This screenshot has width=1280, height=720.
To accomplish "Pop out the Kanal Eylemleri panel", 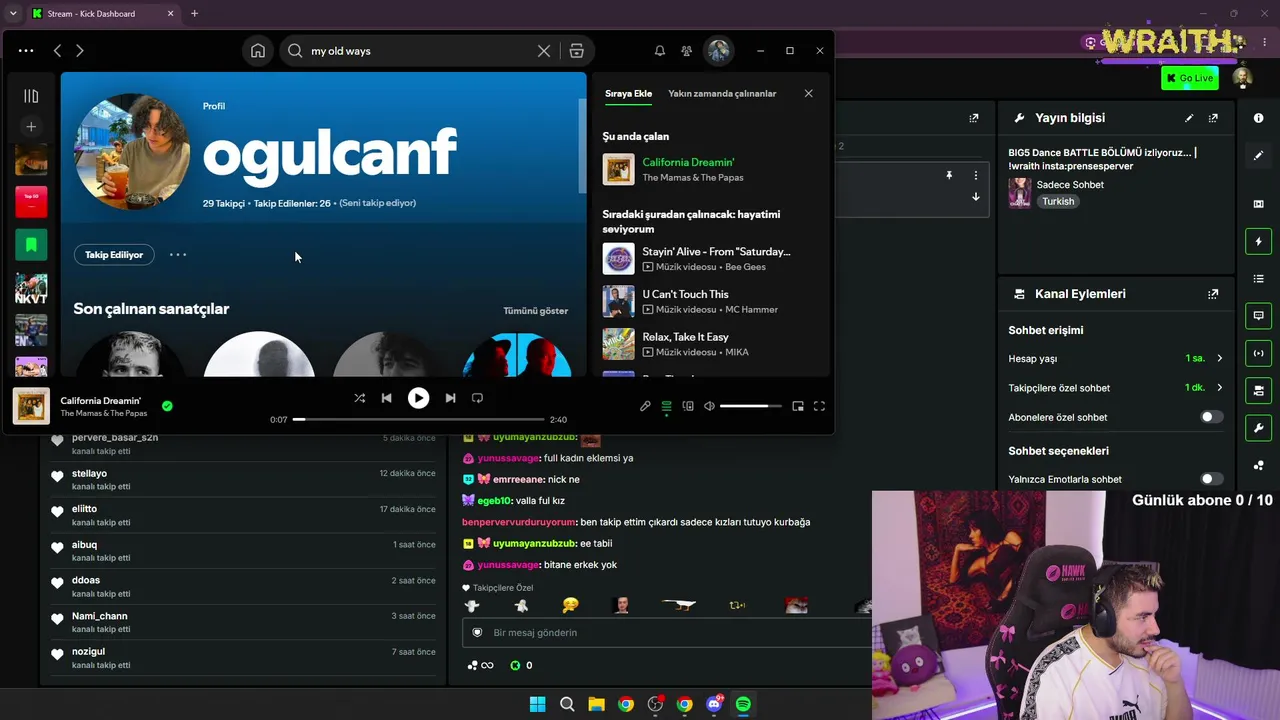I will click(x=1213, y=294).
